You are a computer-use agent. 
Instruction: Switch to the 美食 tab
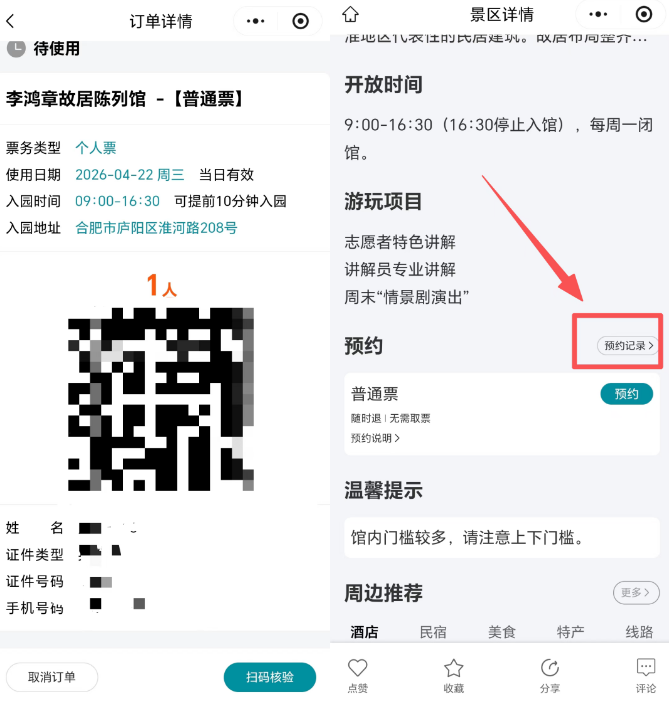502,632
